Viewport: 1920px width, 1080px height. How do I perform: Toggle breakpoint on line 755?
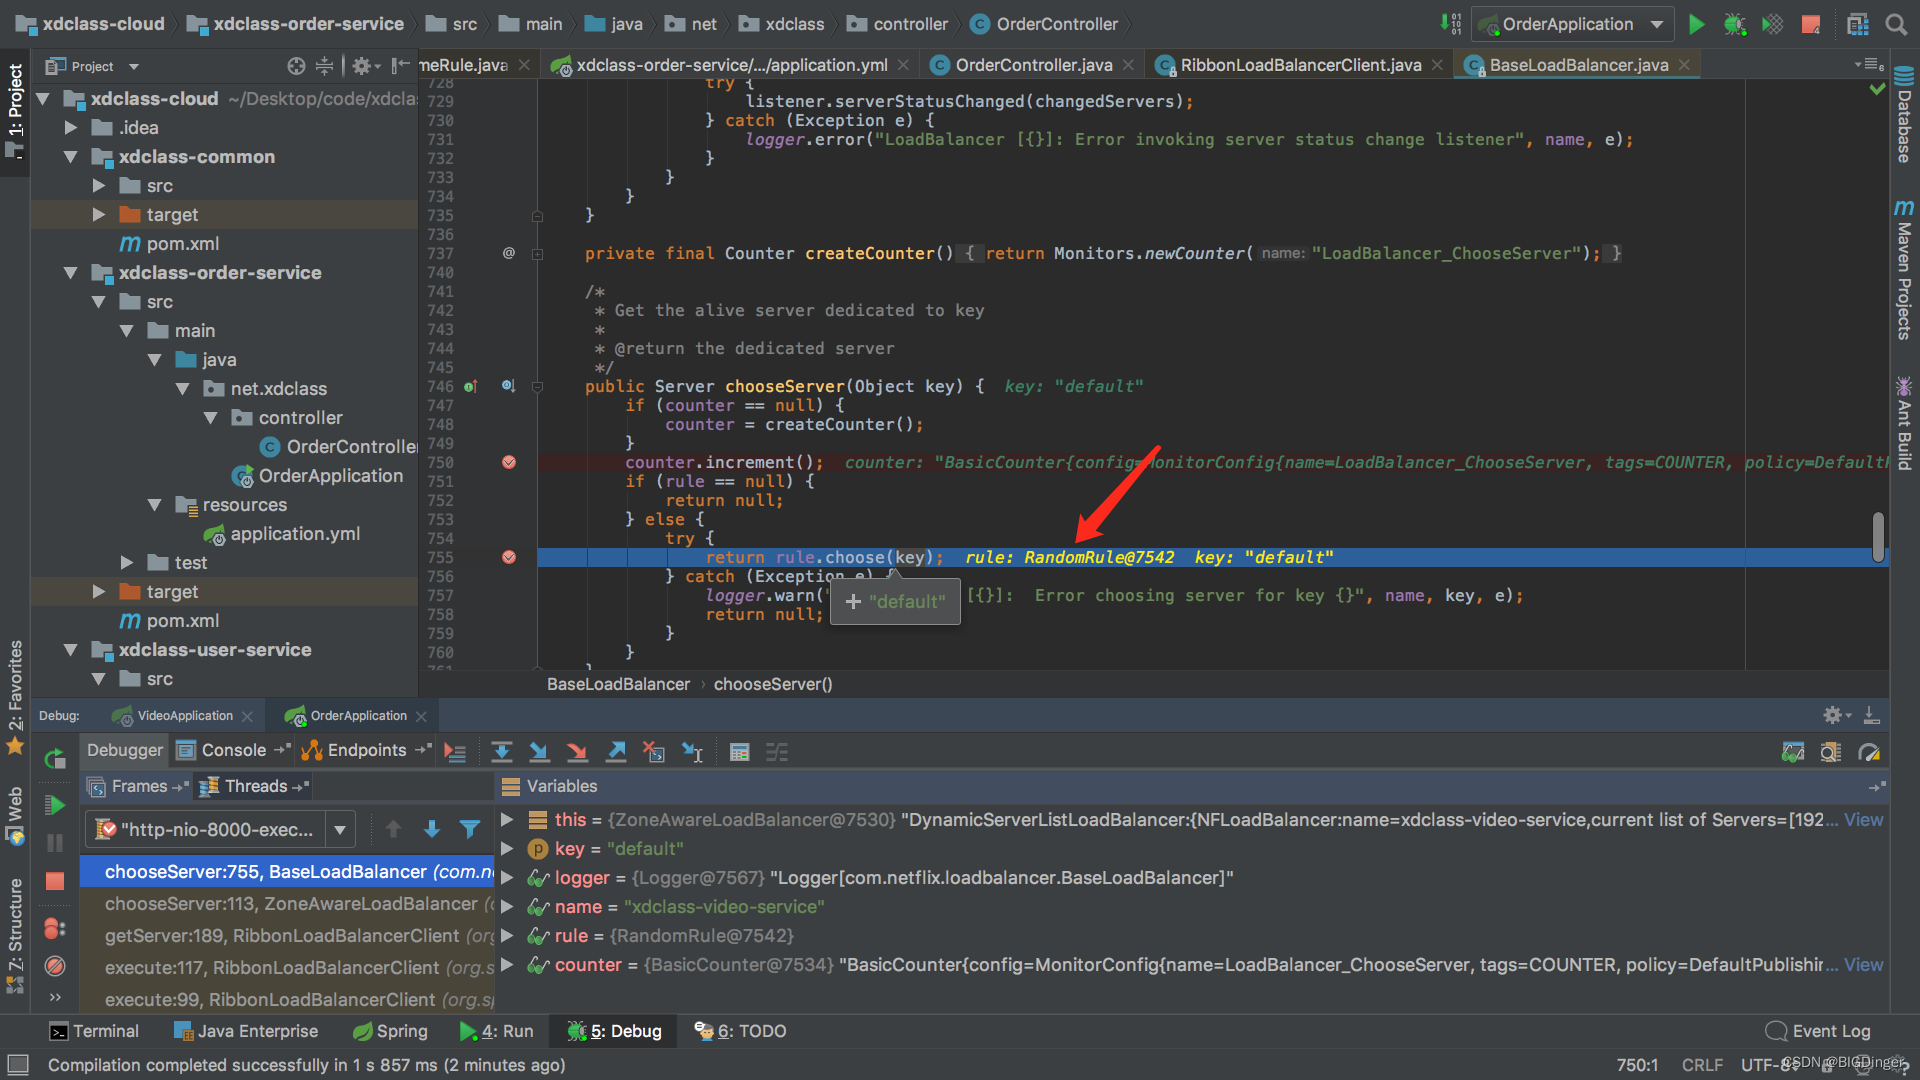point(509,557)
